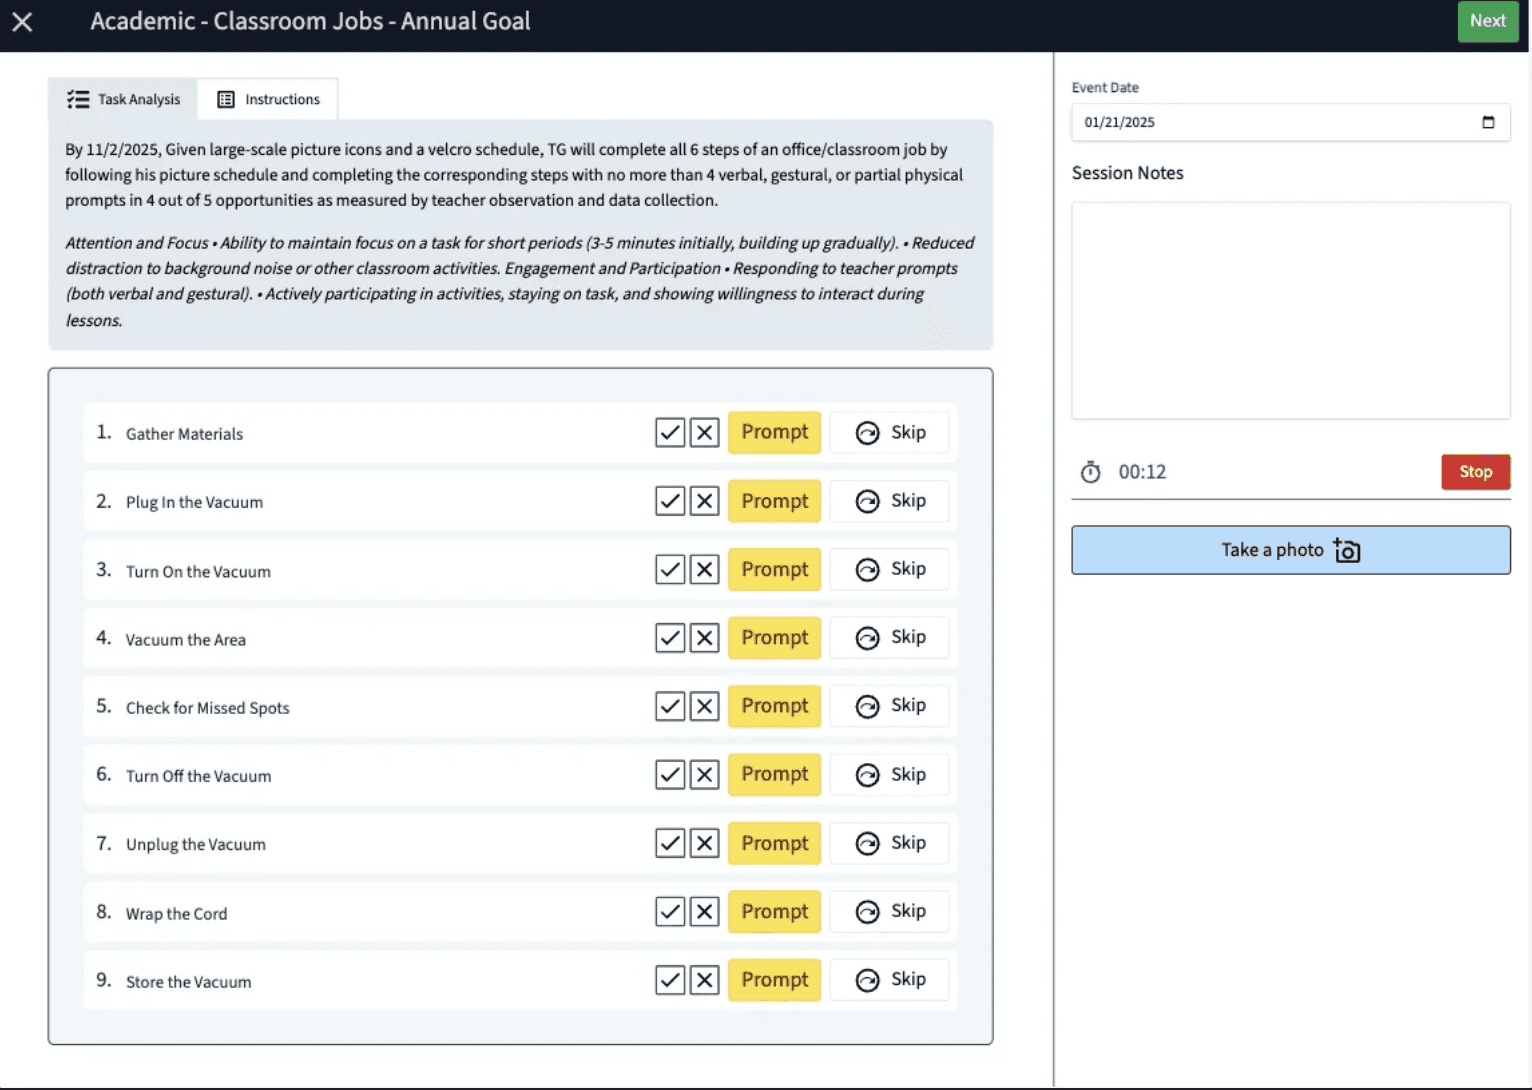Screen dimensions: 1532x1090
Task: Switch to the Task Analysis tab
Action: (x=123, y=99)
